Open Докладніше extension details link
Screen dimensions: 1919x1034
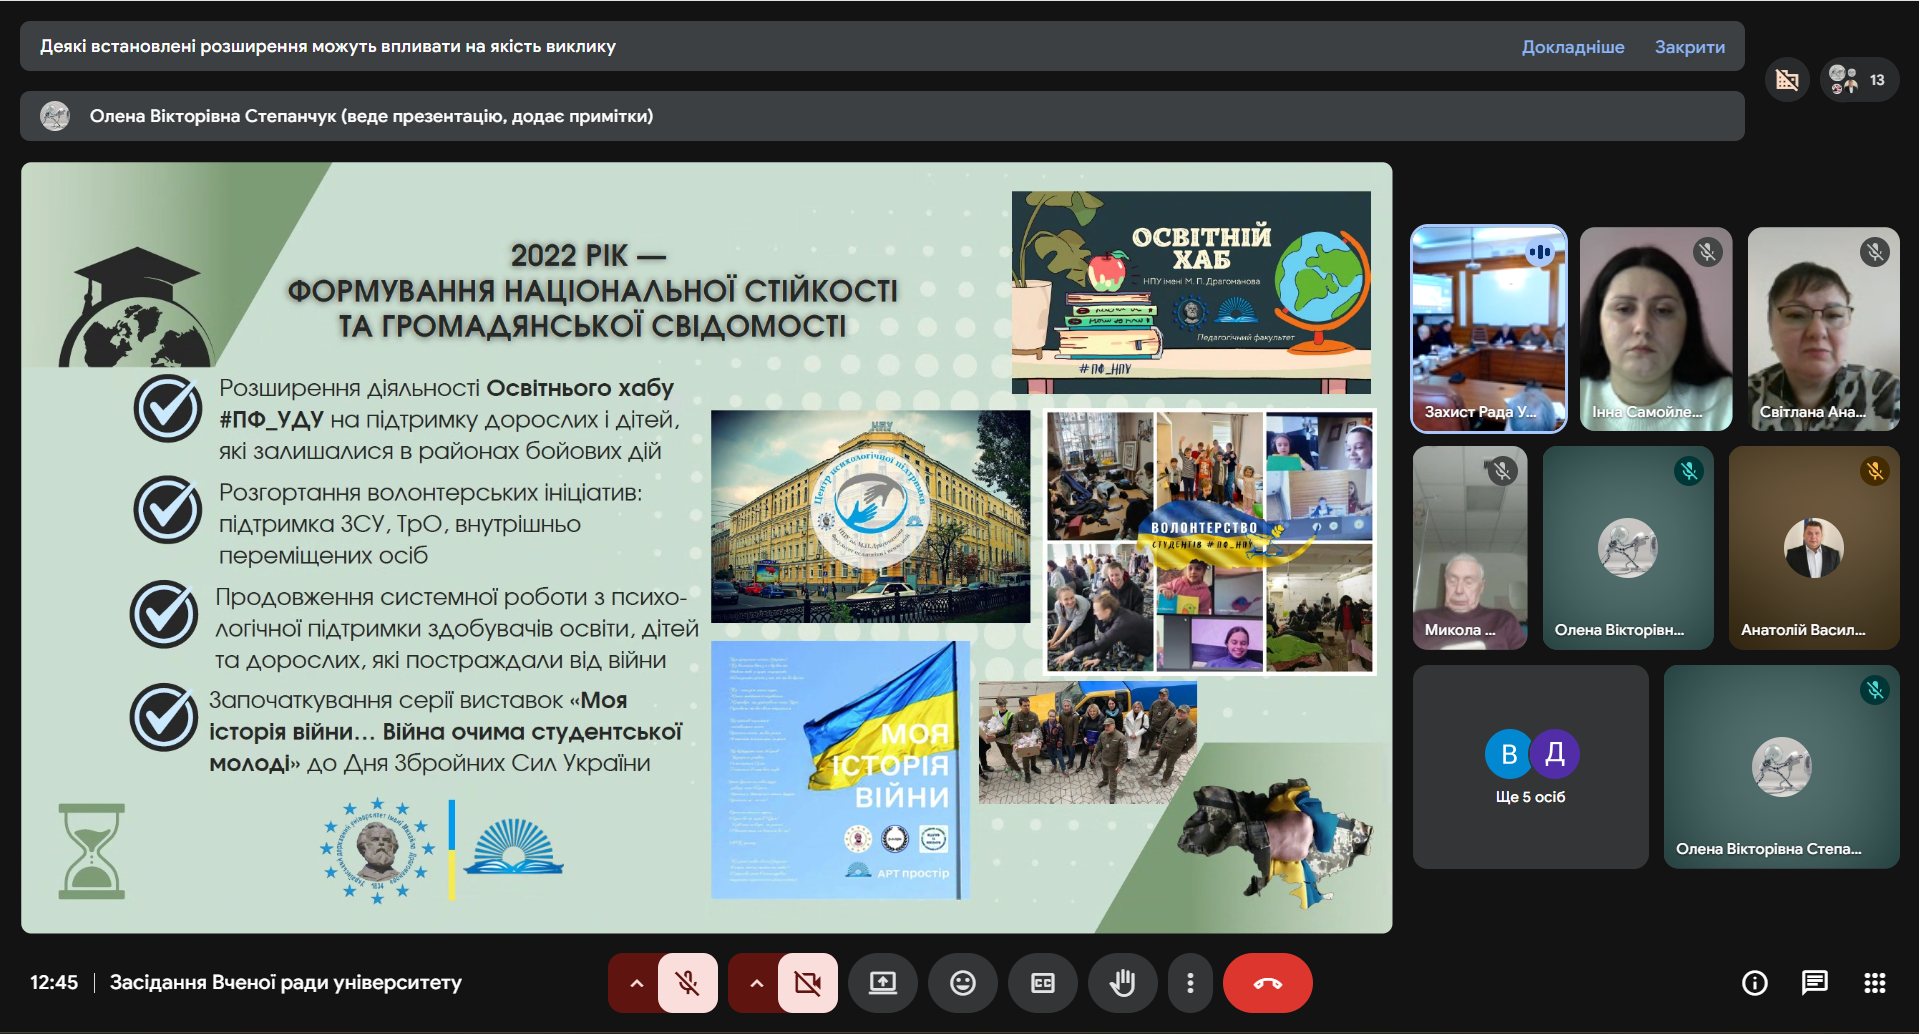tap(1573, 46)
